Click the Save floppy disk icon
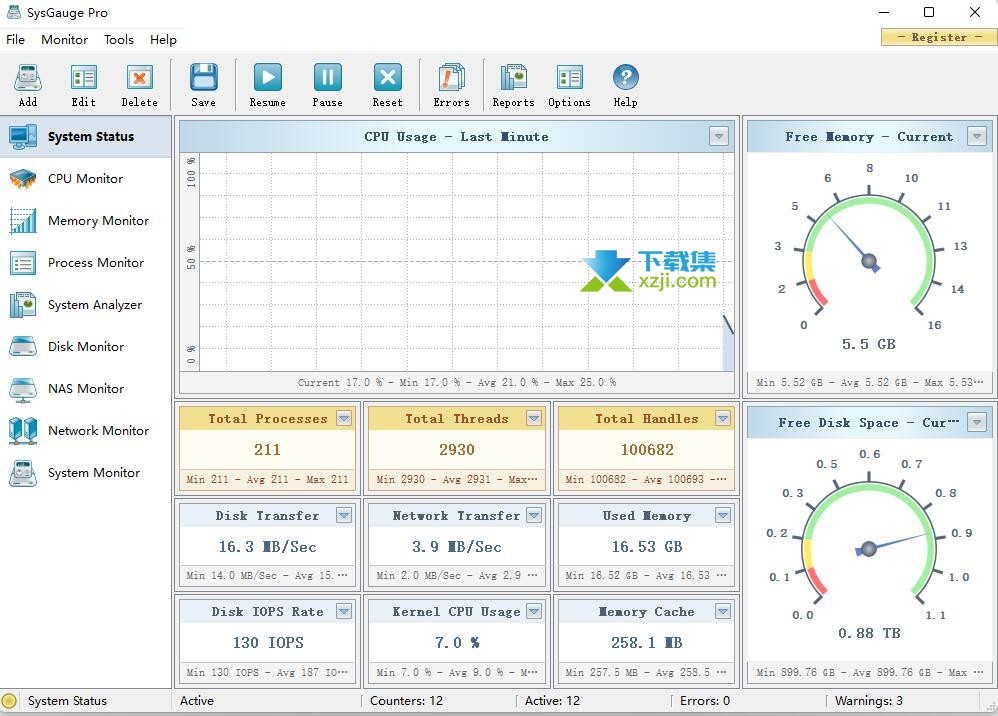The image size is (998, 716). (x=204, y=78)
